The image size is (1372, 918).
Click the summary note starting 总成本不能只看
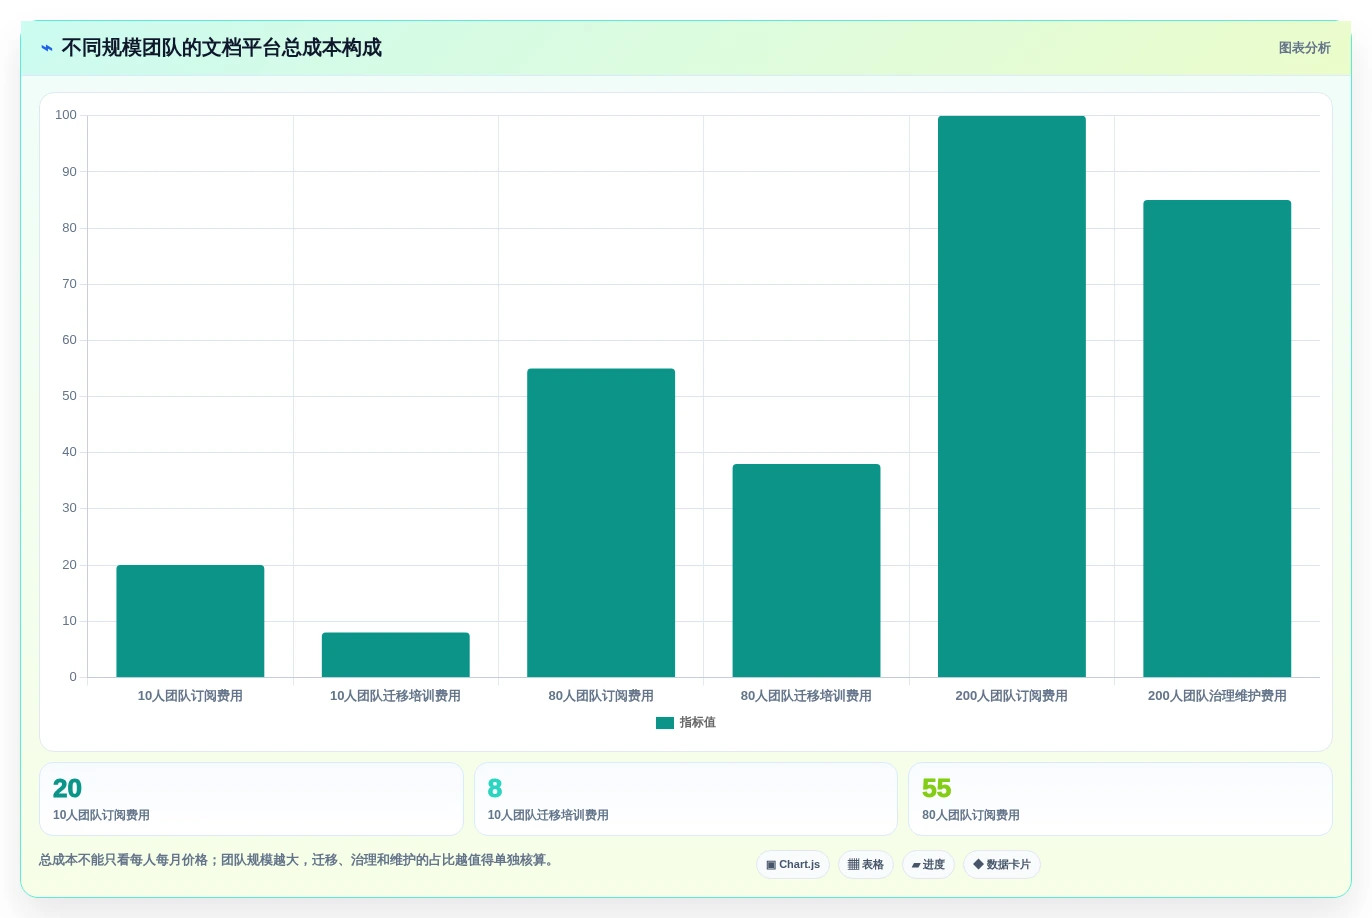298,860
